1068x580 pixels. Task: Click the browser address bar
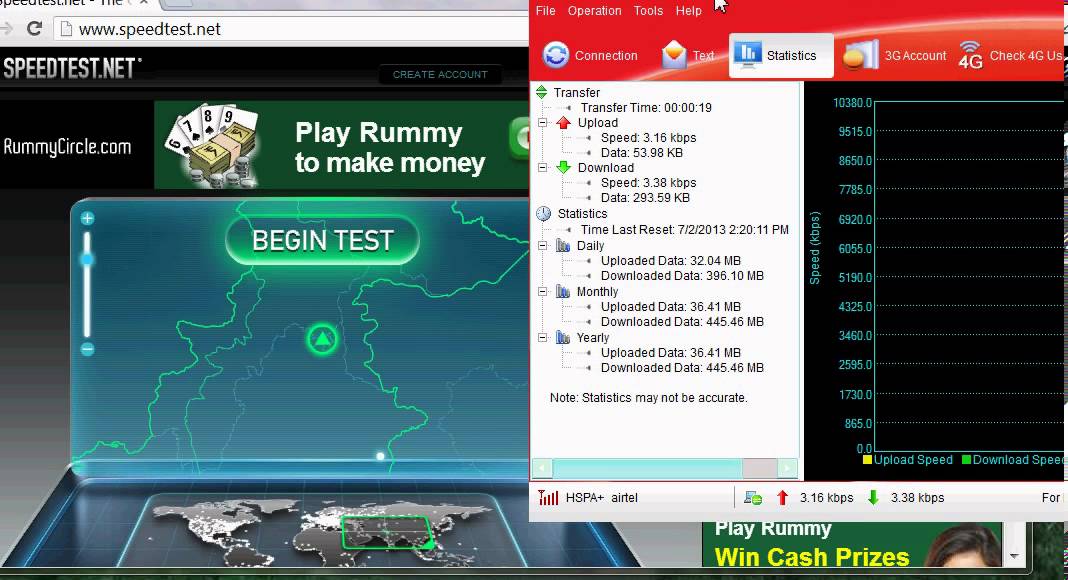pos(293,29)
